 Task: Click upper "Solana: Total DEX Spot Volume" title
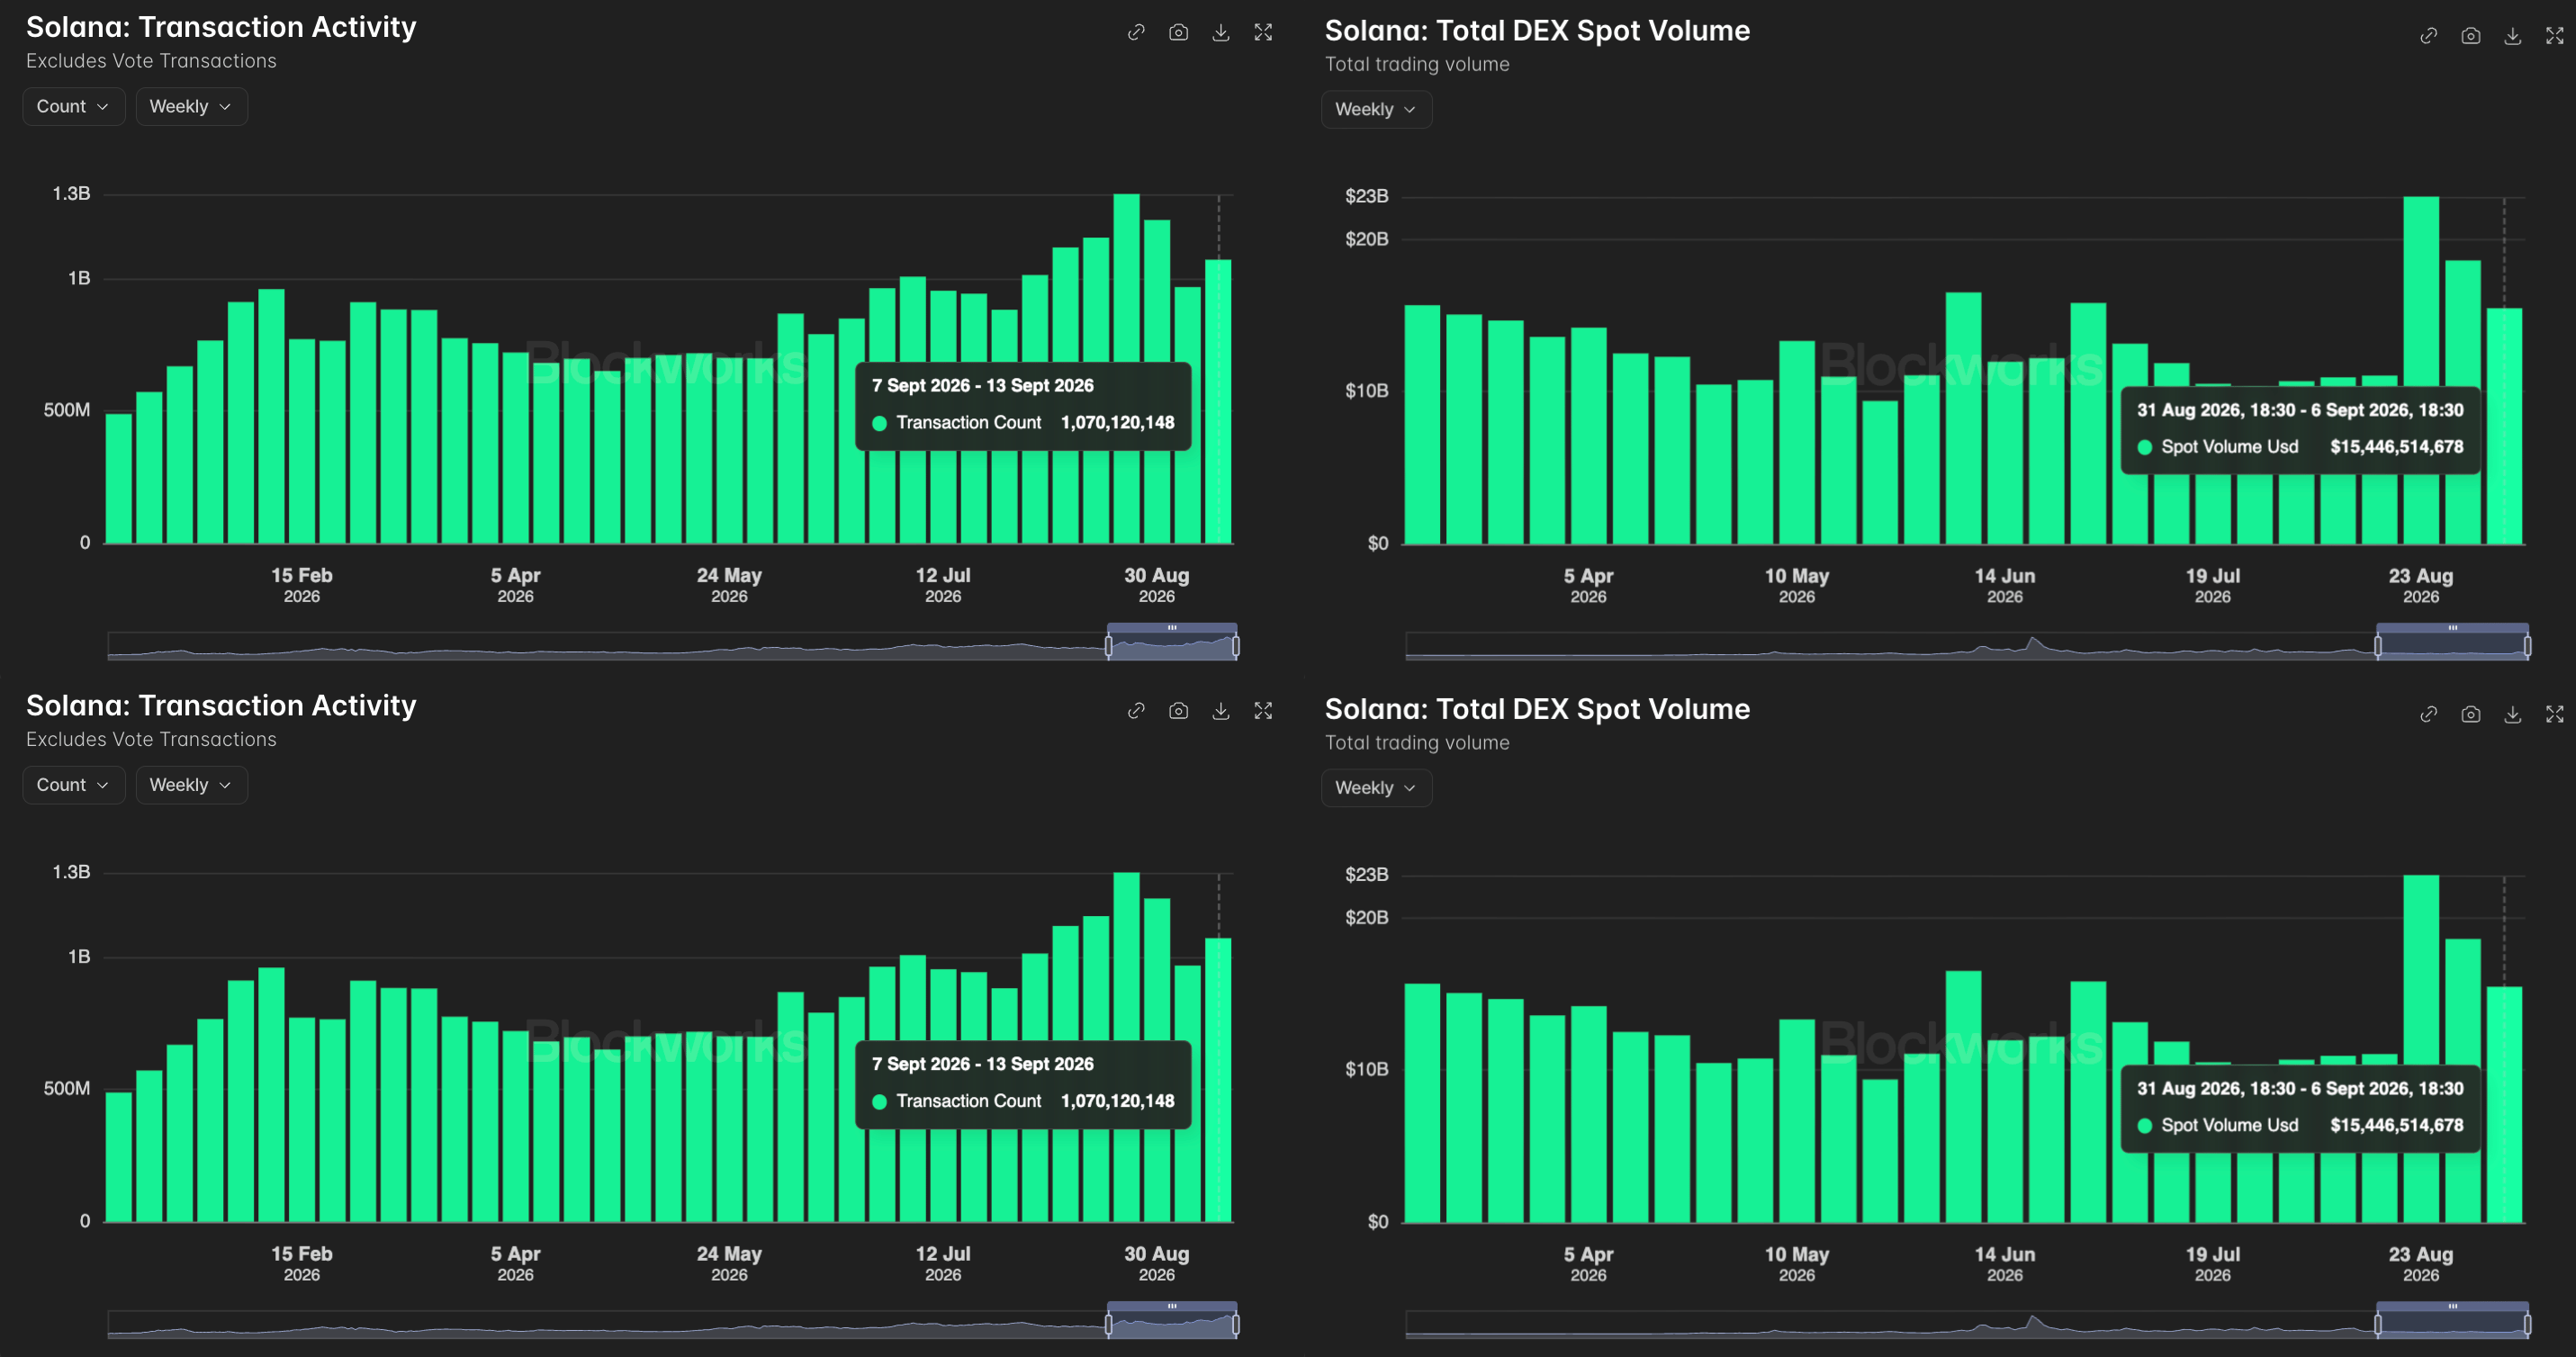(x=1537, y=31)
